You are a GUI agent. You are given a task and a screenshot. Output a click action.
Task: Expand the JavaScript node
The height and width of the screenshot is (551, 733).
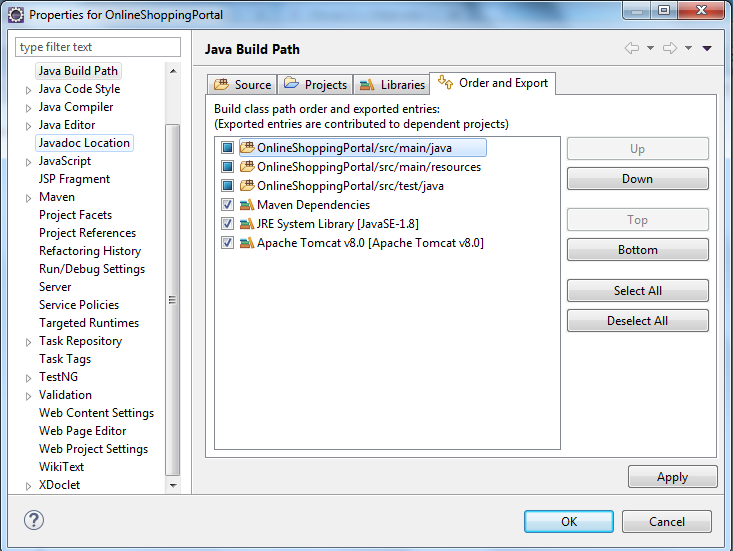point(29,162)
